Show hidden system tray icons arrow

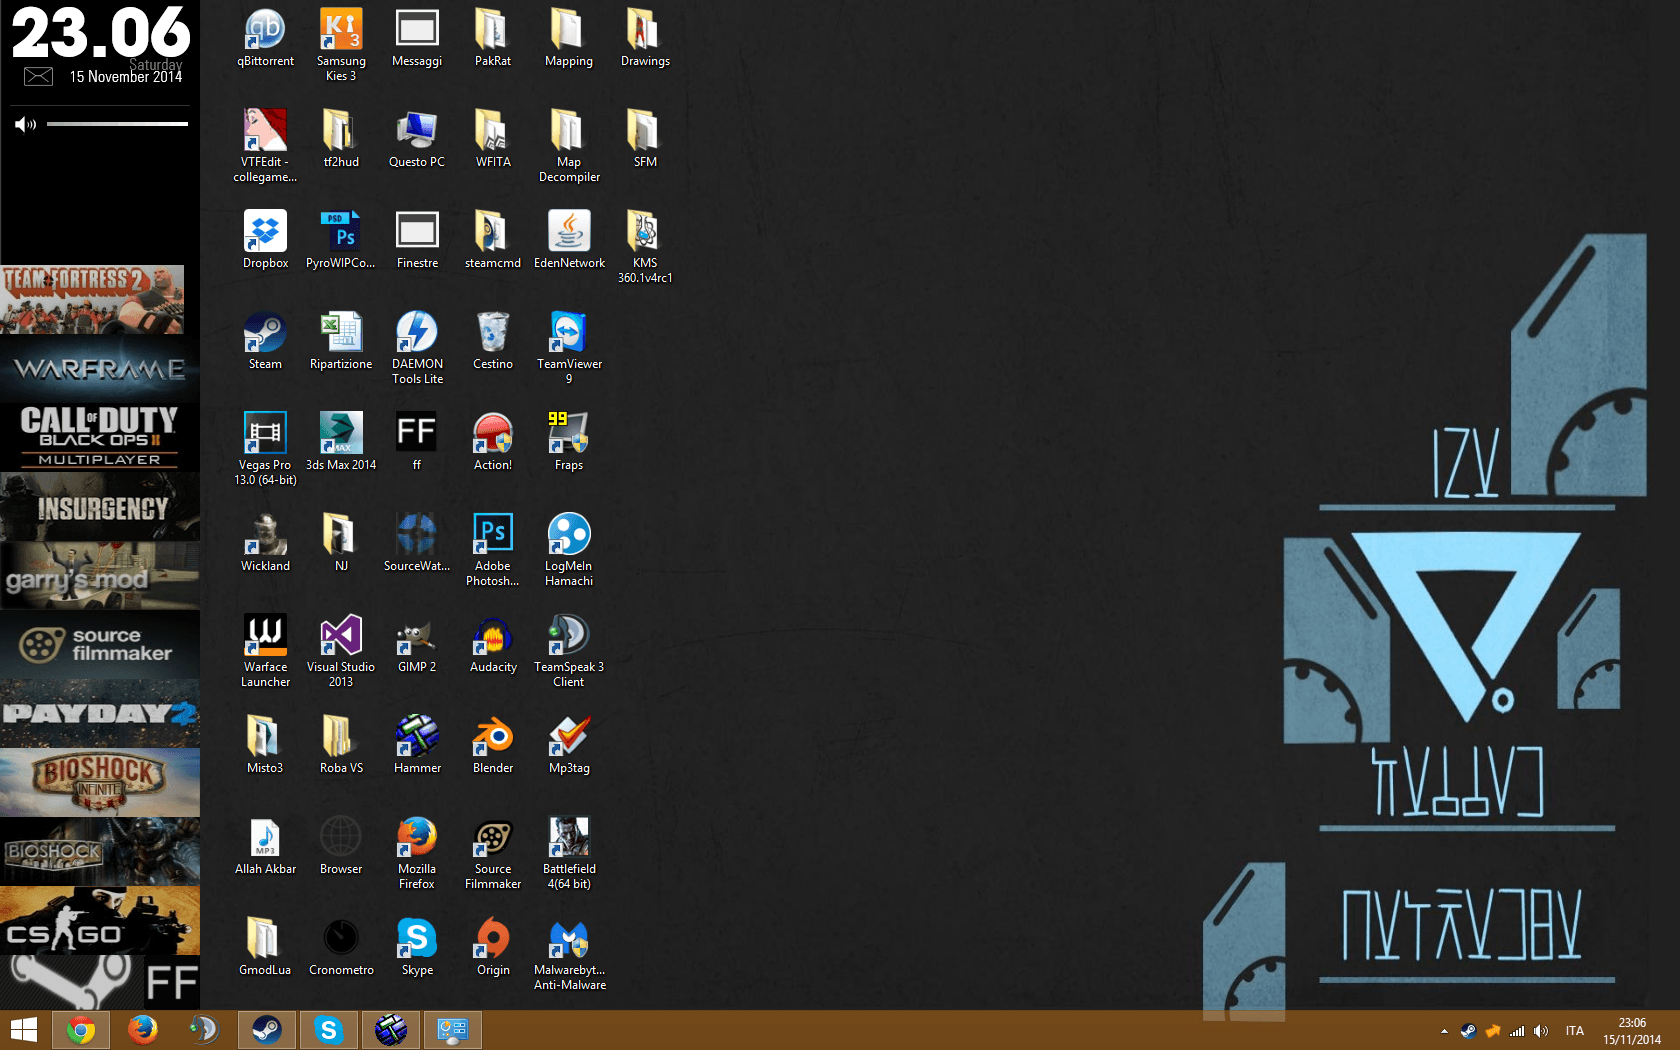click(x=1444, y=1030)
